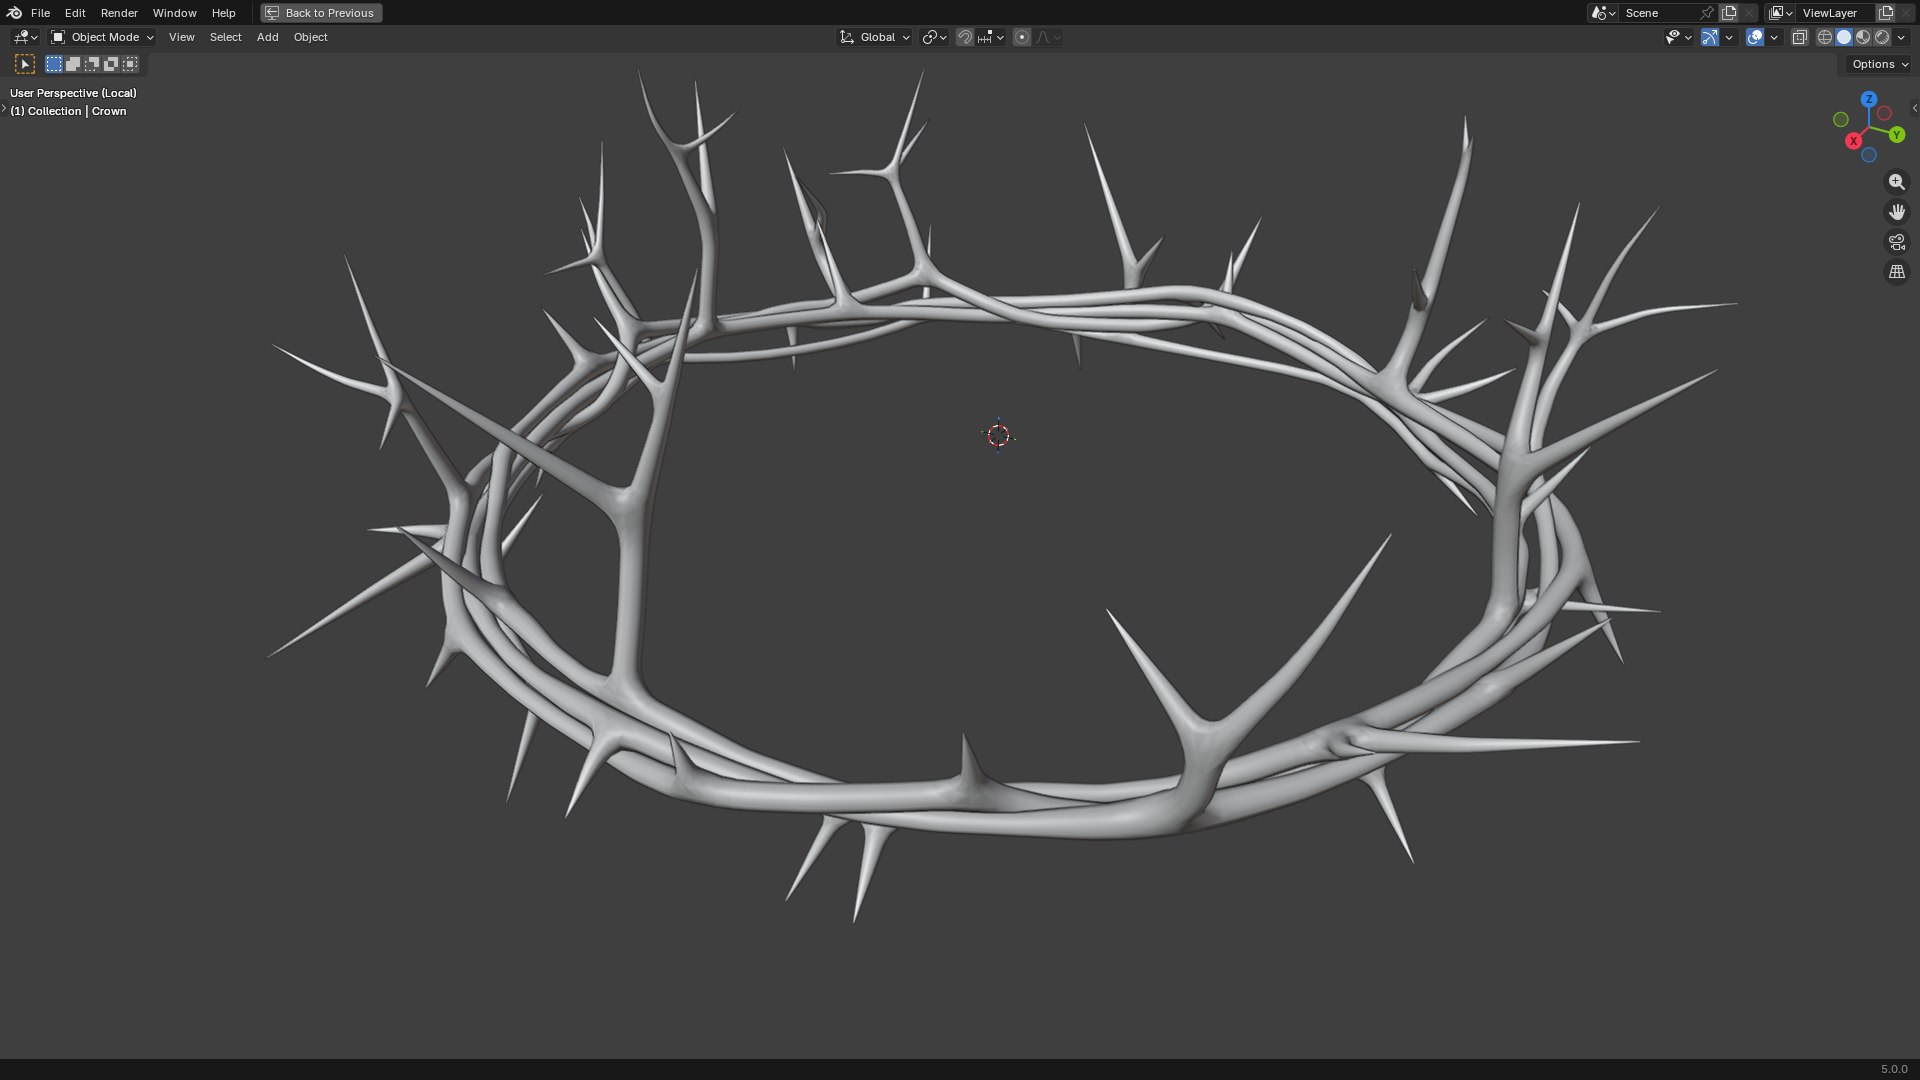Open the view layer browse icon
Viewport: 1920px width, 1080px height.
point(1780,13)
